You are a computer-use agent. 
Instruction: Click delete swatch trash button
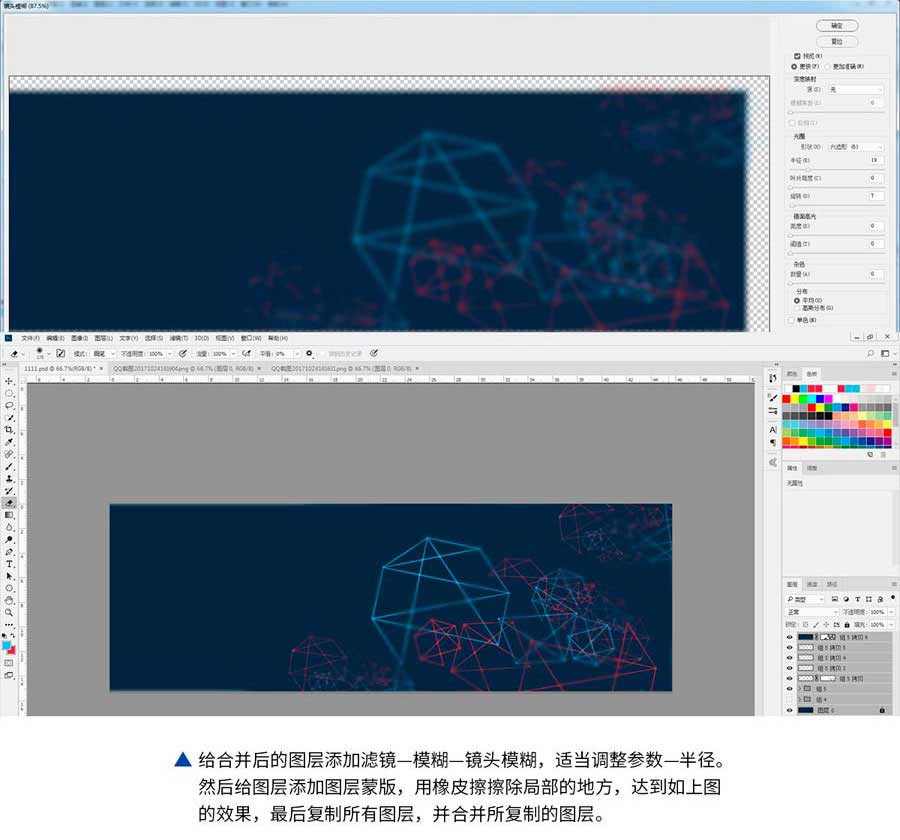coord(883,454)
